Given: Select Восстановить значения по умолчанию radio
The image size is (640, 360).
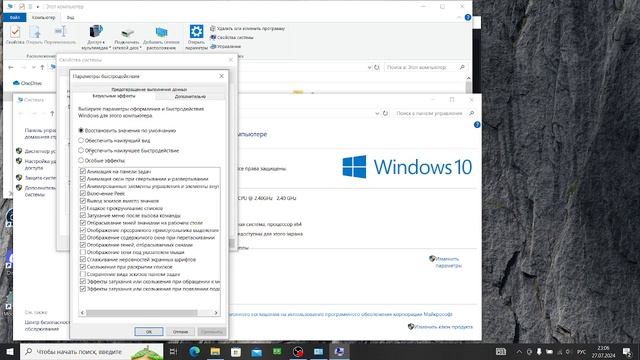Looking at the screenshot, I should pos(81,131).
